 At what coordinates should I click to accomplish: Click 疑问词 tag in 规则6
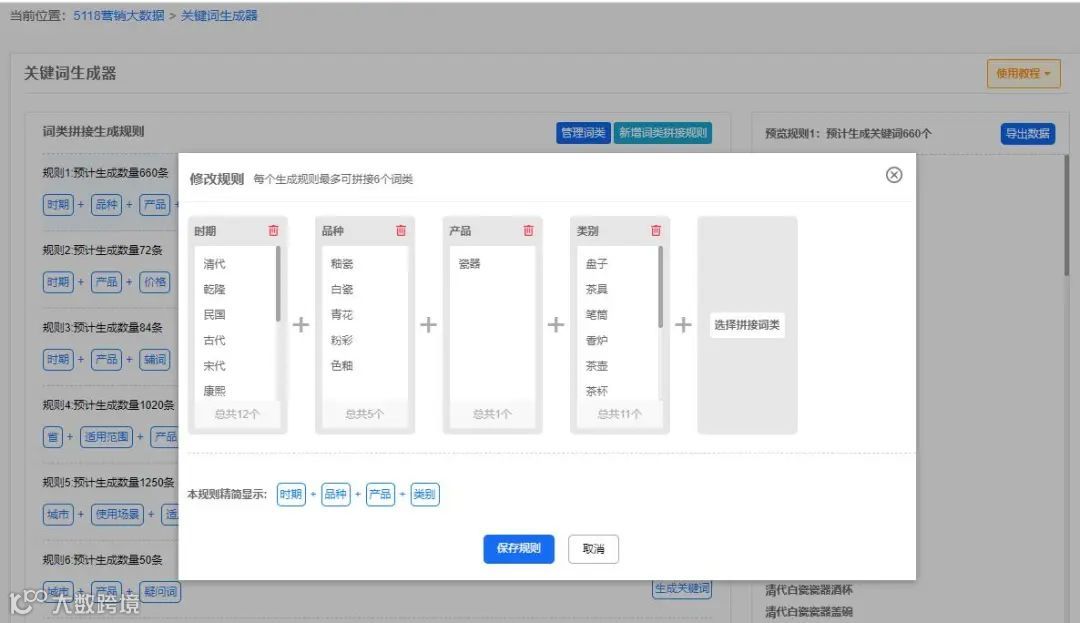click(x=160, y=591)
